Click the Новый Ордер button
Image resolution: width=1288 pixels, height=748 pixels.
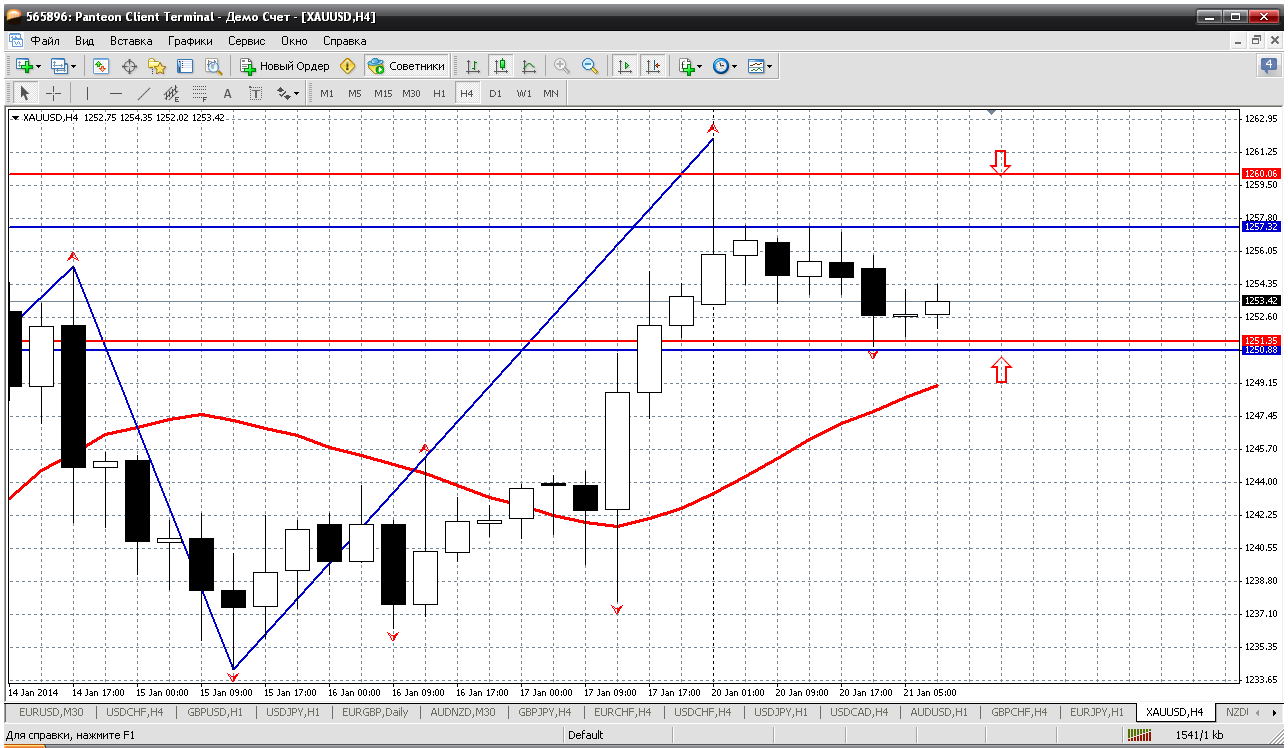pos(284,66)
